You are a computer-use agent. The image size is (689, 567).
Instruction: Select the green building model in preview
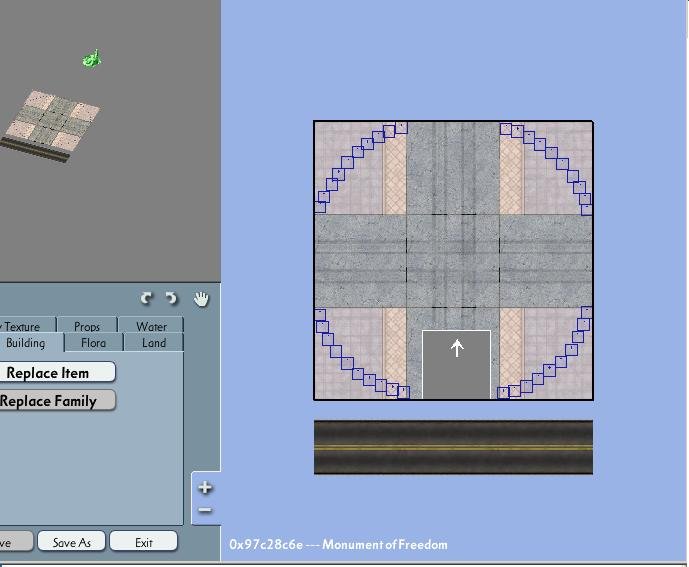pos(92,59)
